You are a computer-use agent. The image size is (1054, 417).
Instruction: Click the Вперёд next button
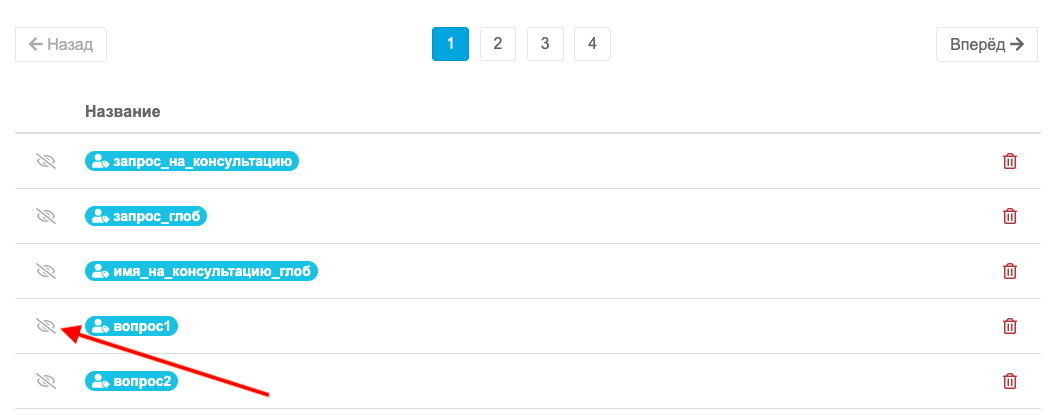tap(987, 45)
